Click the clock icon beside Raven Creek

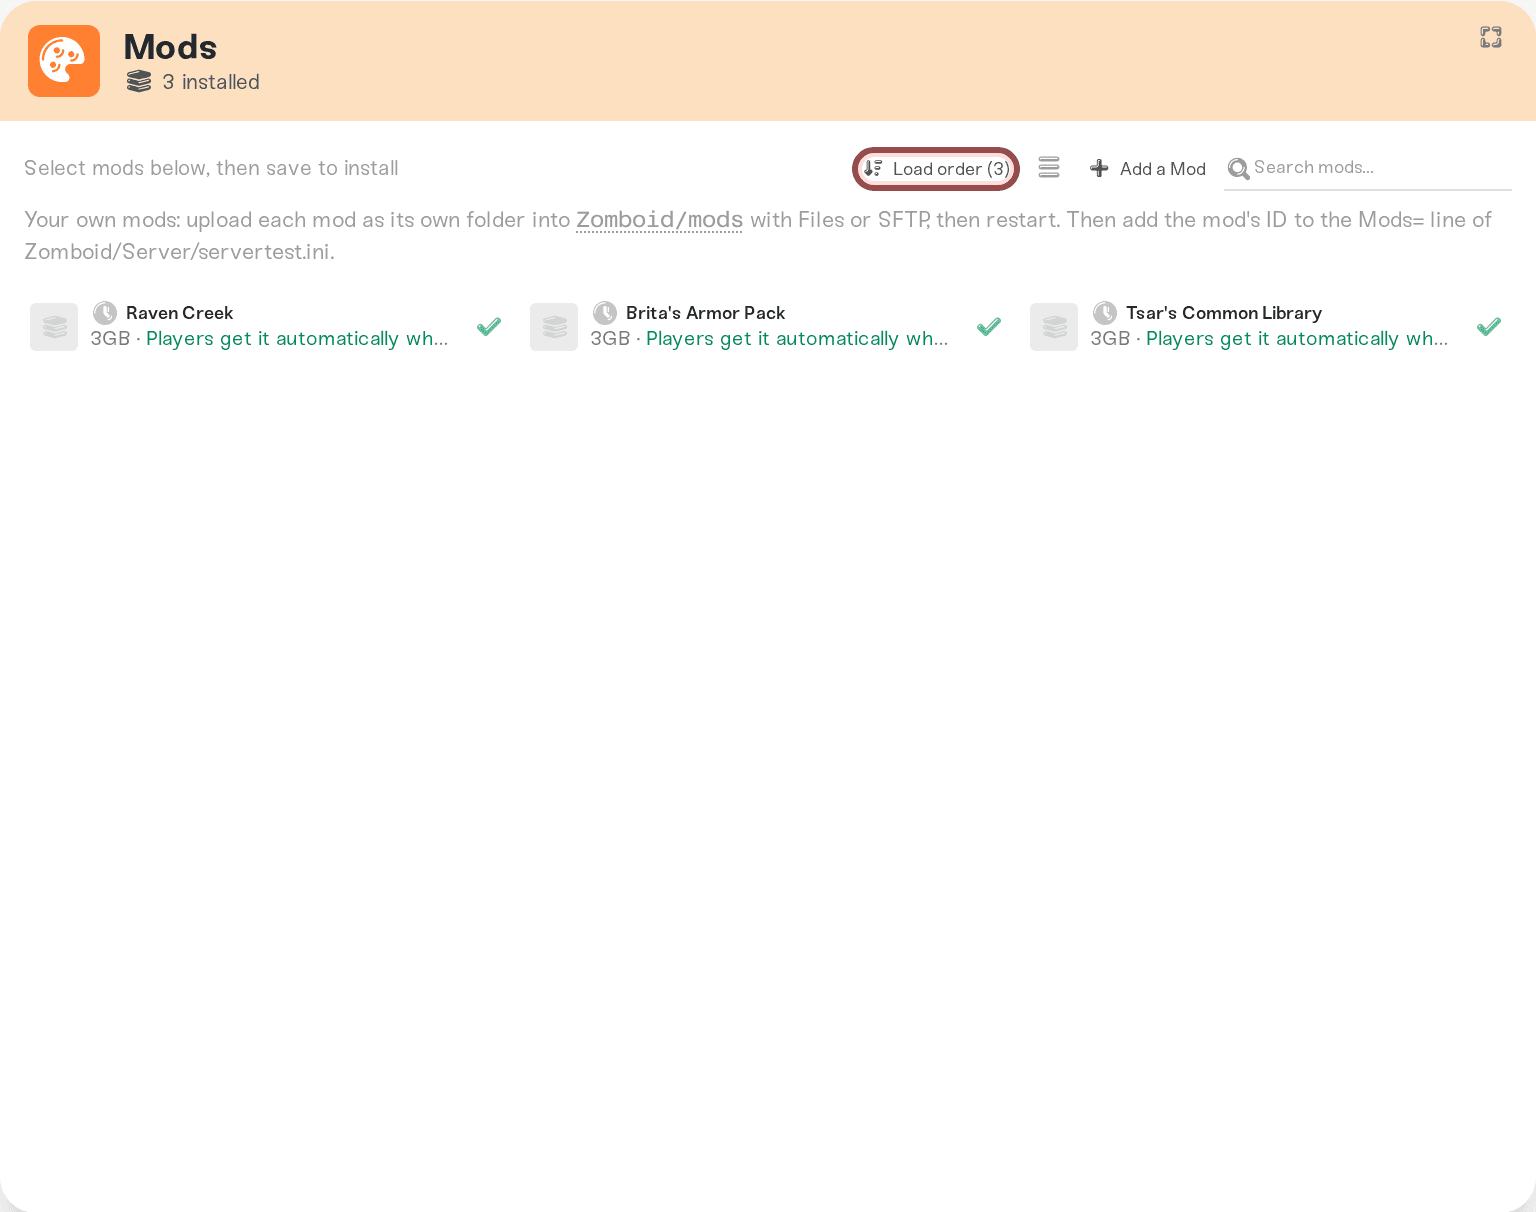tap(105, 313)
